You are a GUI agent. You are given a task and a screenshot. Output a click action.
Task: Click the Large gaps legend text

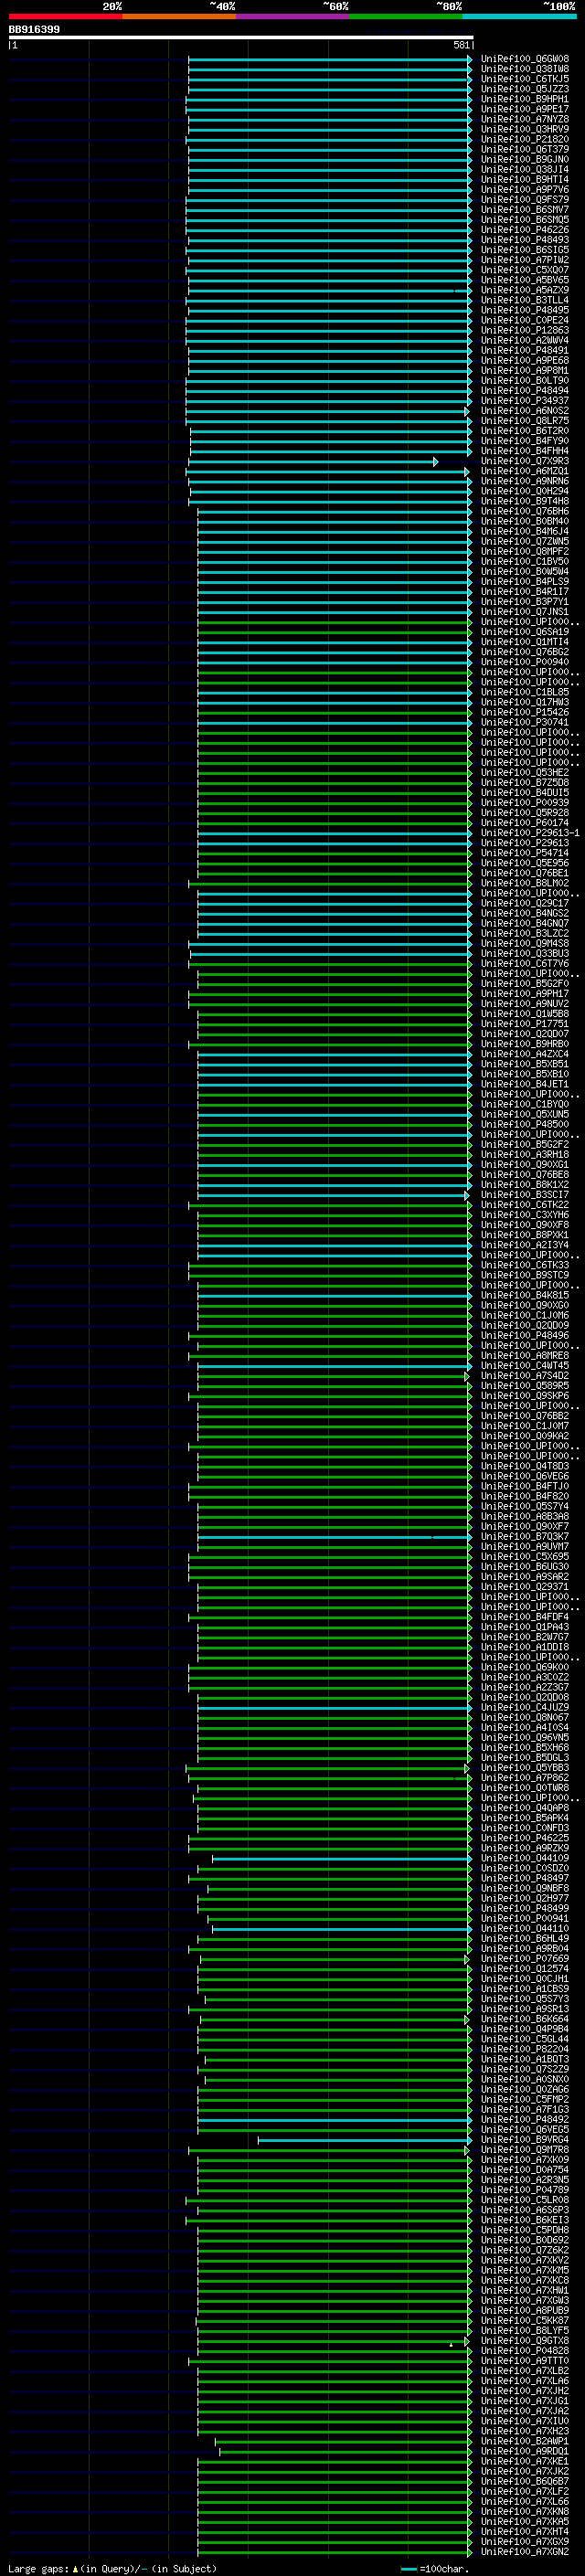click(112, 2568)
